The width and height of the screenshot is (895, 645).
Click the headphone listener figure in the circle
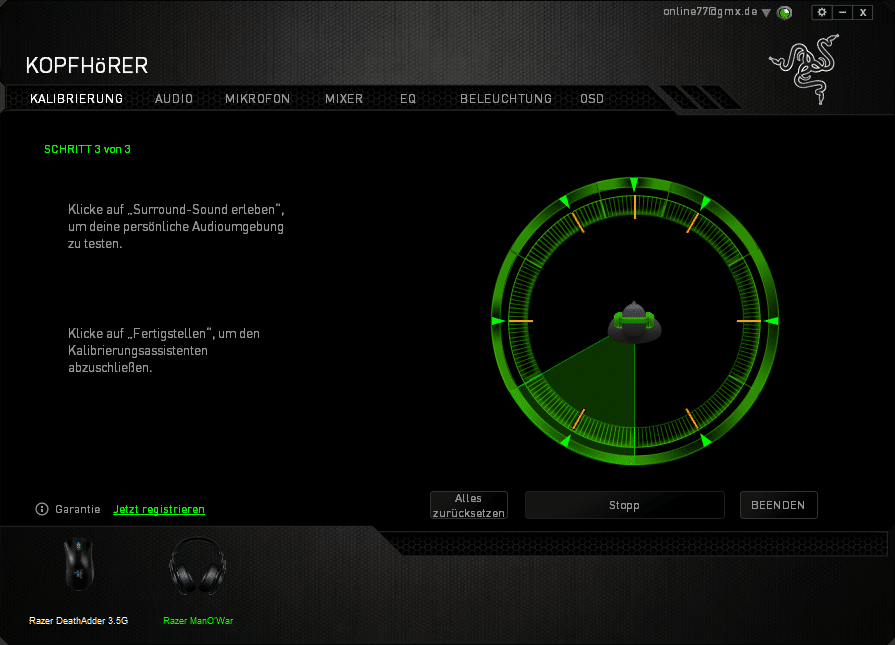634,322
